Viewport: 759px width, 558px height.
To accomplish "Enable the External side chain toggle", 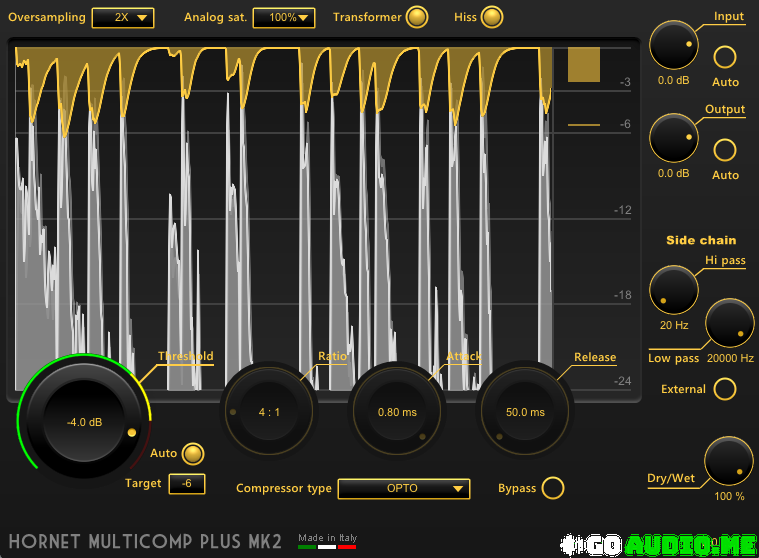I will pos(725,389).
